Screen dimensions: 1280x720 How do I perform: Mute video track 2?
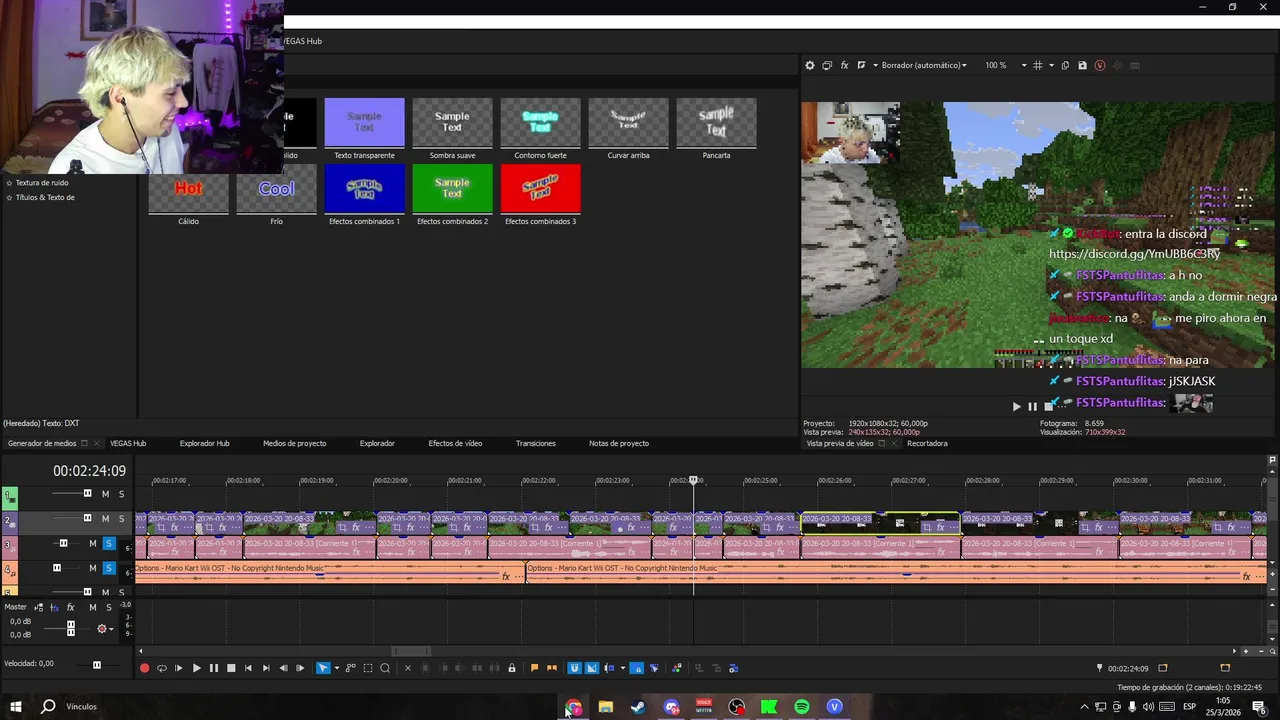105,519
